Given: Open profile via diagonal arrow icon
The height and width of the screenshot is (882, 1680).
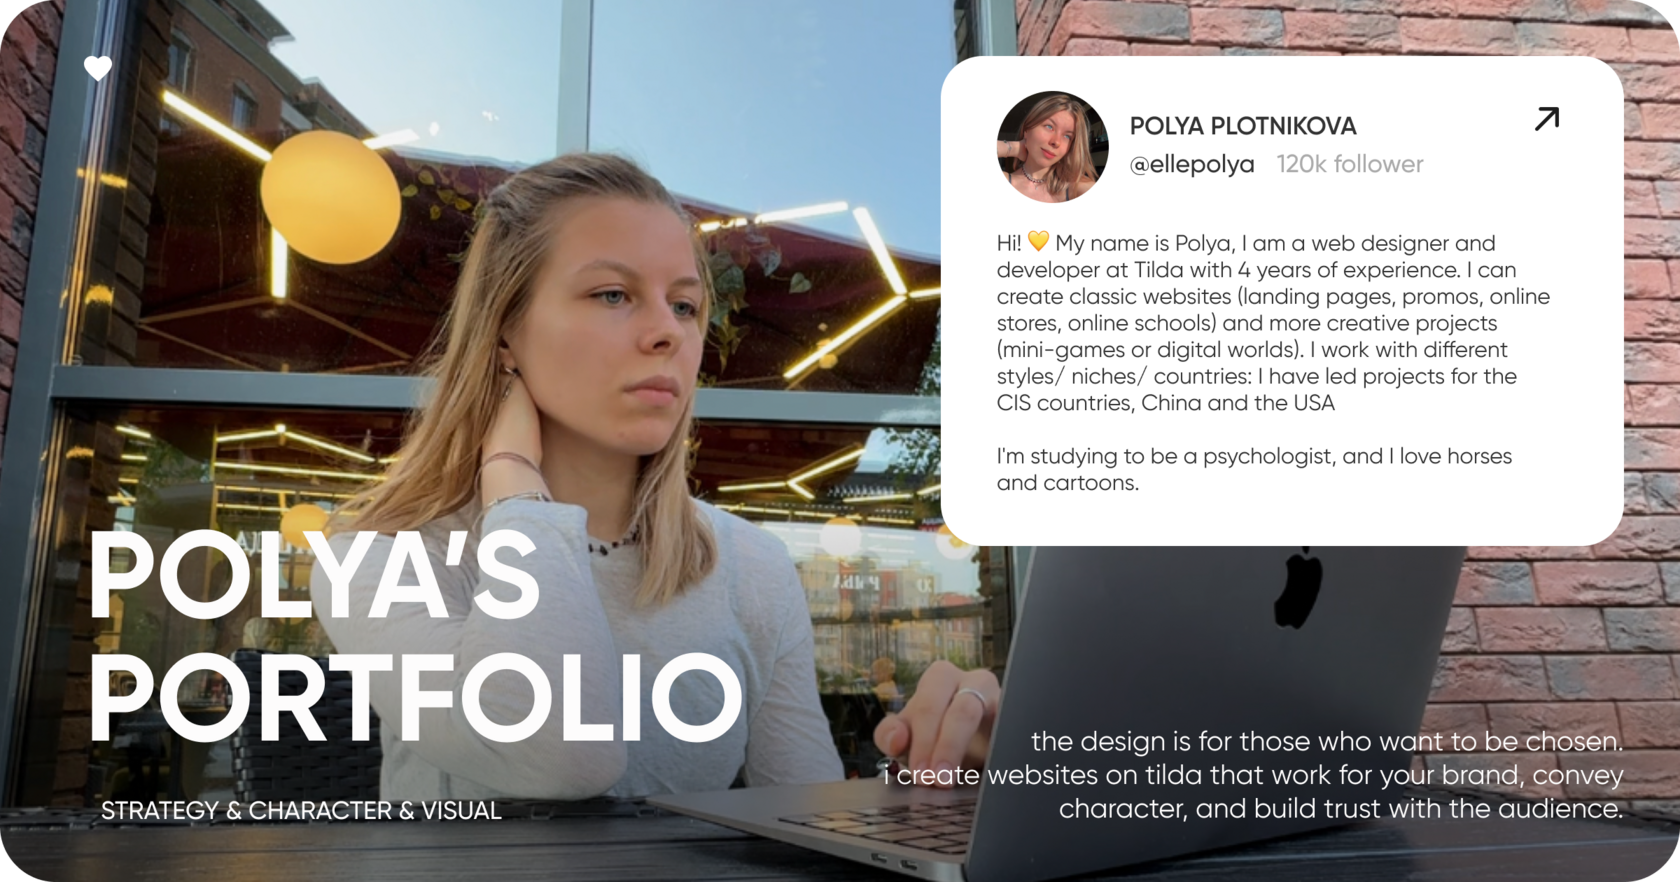Looking at the screenshot, I should pos(1546,119).
